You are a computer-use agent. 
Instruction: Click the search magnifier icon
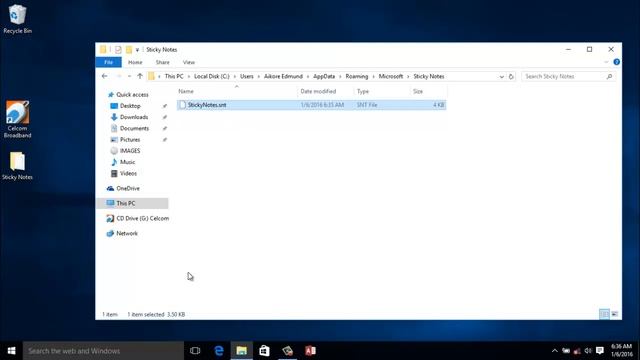tap(609, 76)
